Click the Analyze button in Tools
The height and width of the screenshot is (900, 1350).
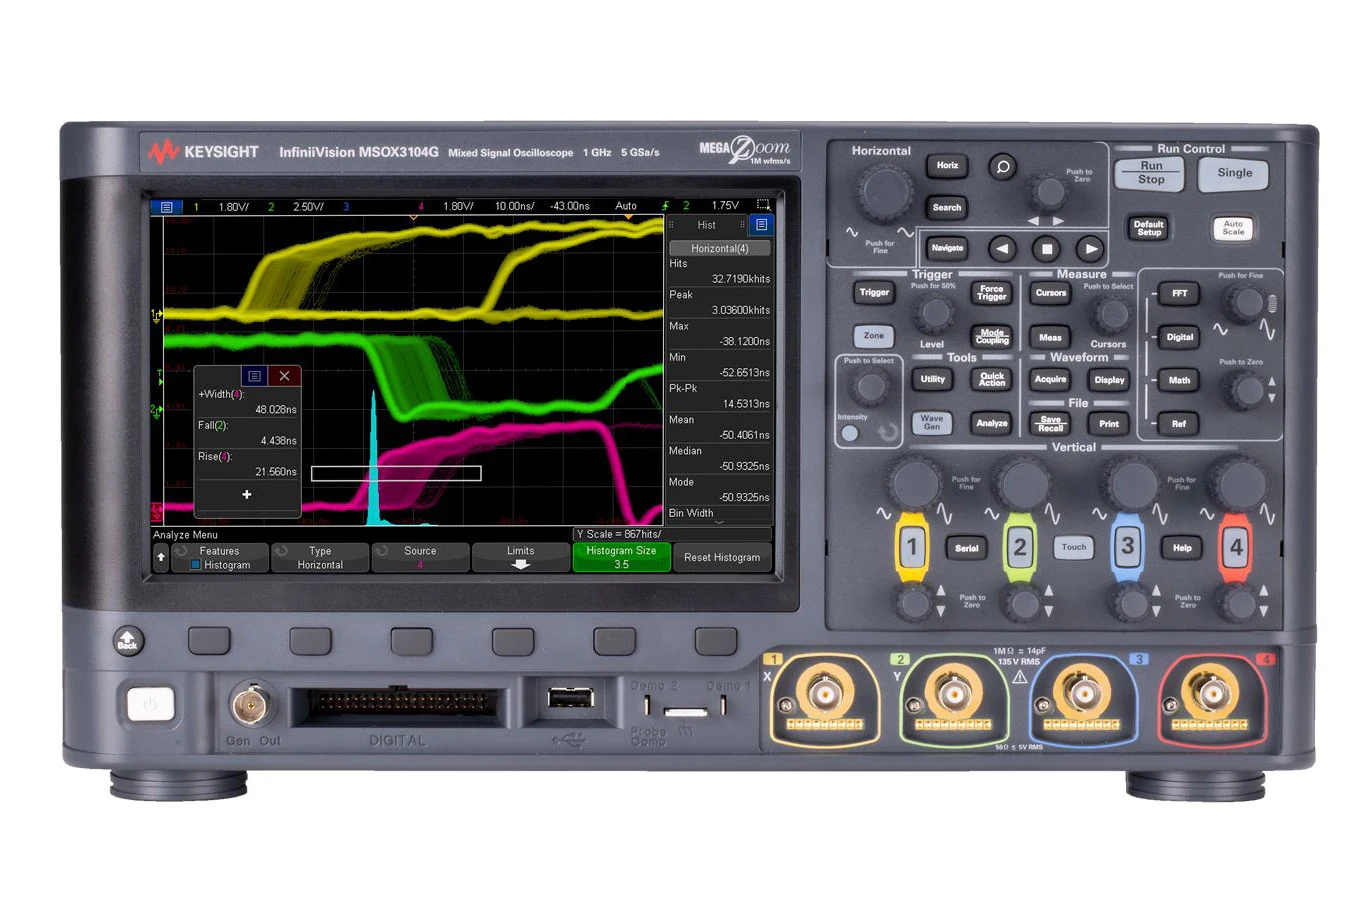[991, 423]
